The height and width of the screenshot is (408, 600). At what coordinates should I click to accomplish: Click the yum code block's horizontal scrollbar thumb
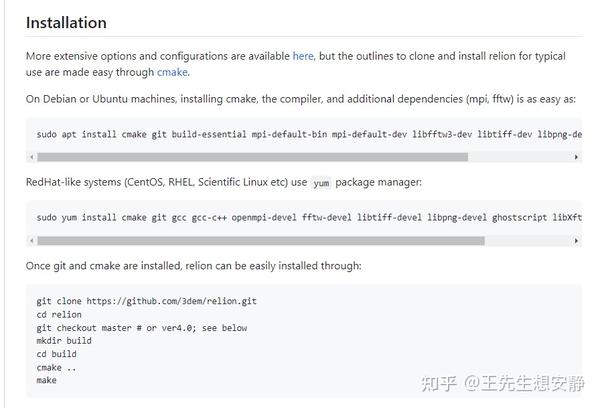[x=261, y=241]
